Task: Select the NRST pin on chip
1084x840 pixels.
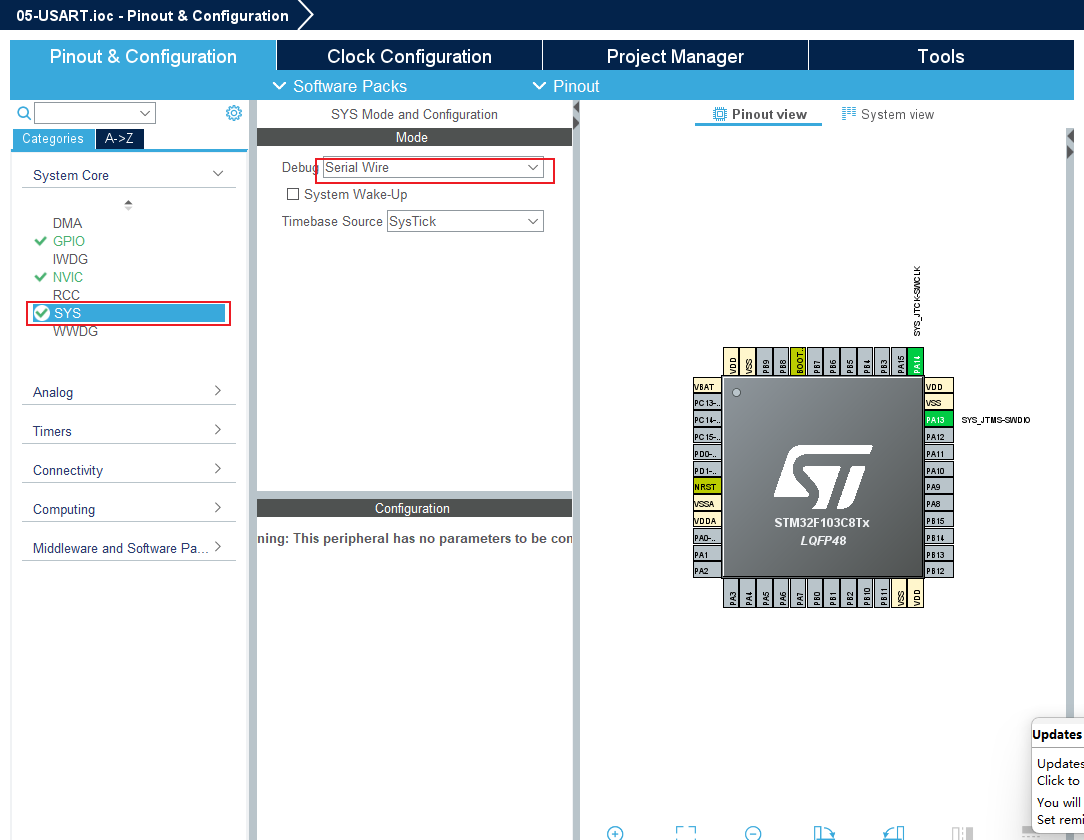Action: (707, 487)
